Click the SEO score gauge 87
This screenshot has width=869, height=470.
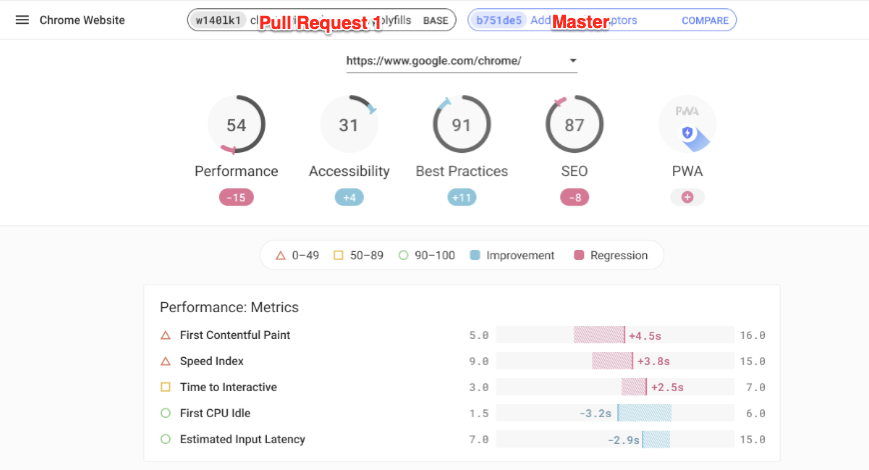click(x=574, y=124)
